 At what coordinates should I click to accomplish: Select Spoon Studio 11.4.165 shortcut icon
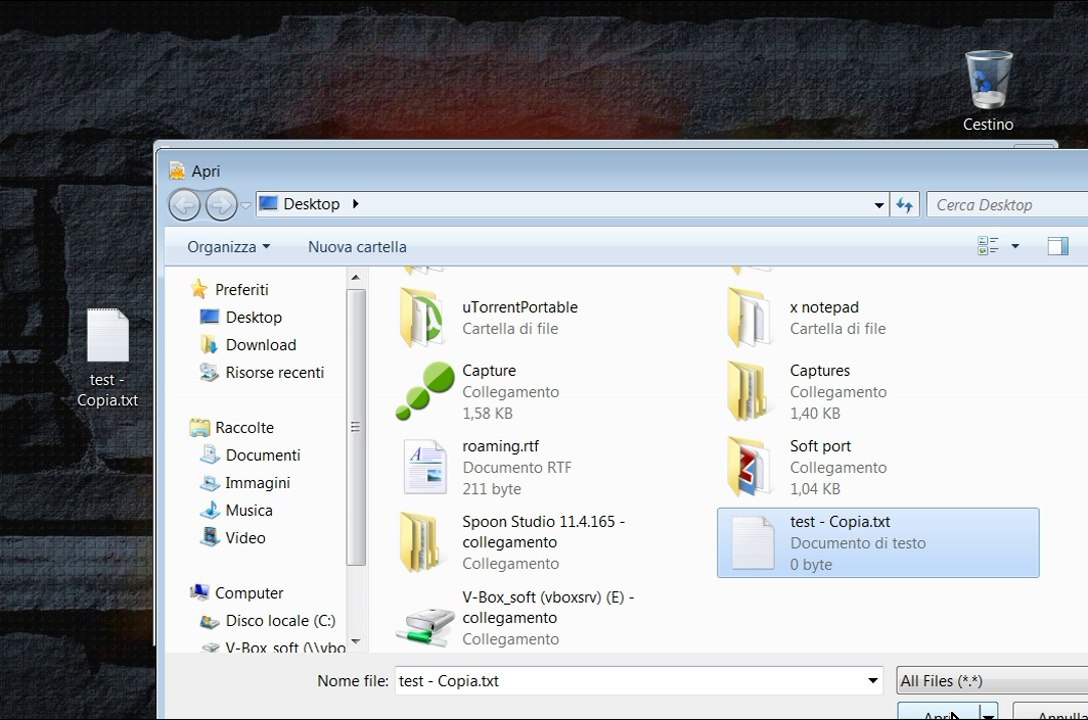[x=420, y=542]
